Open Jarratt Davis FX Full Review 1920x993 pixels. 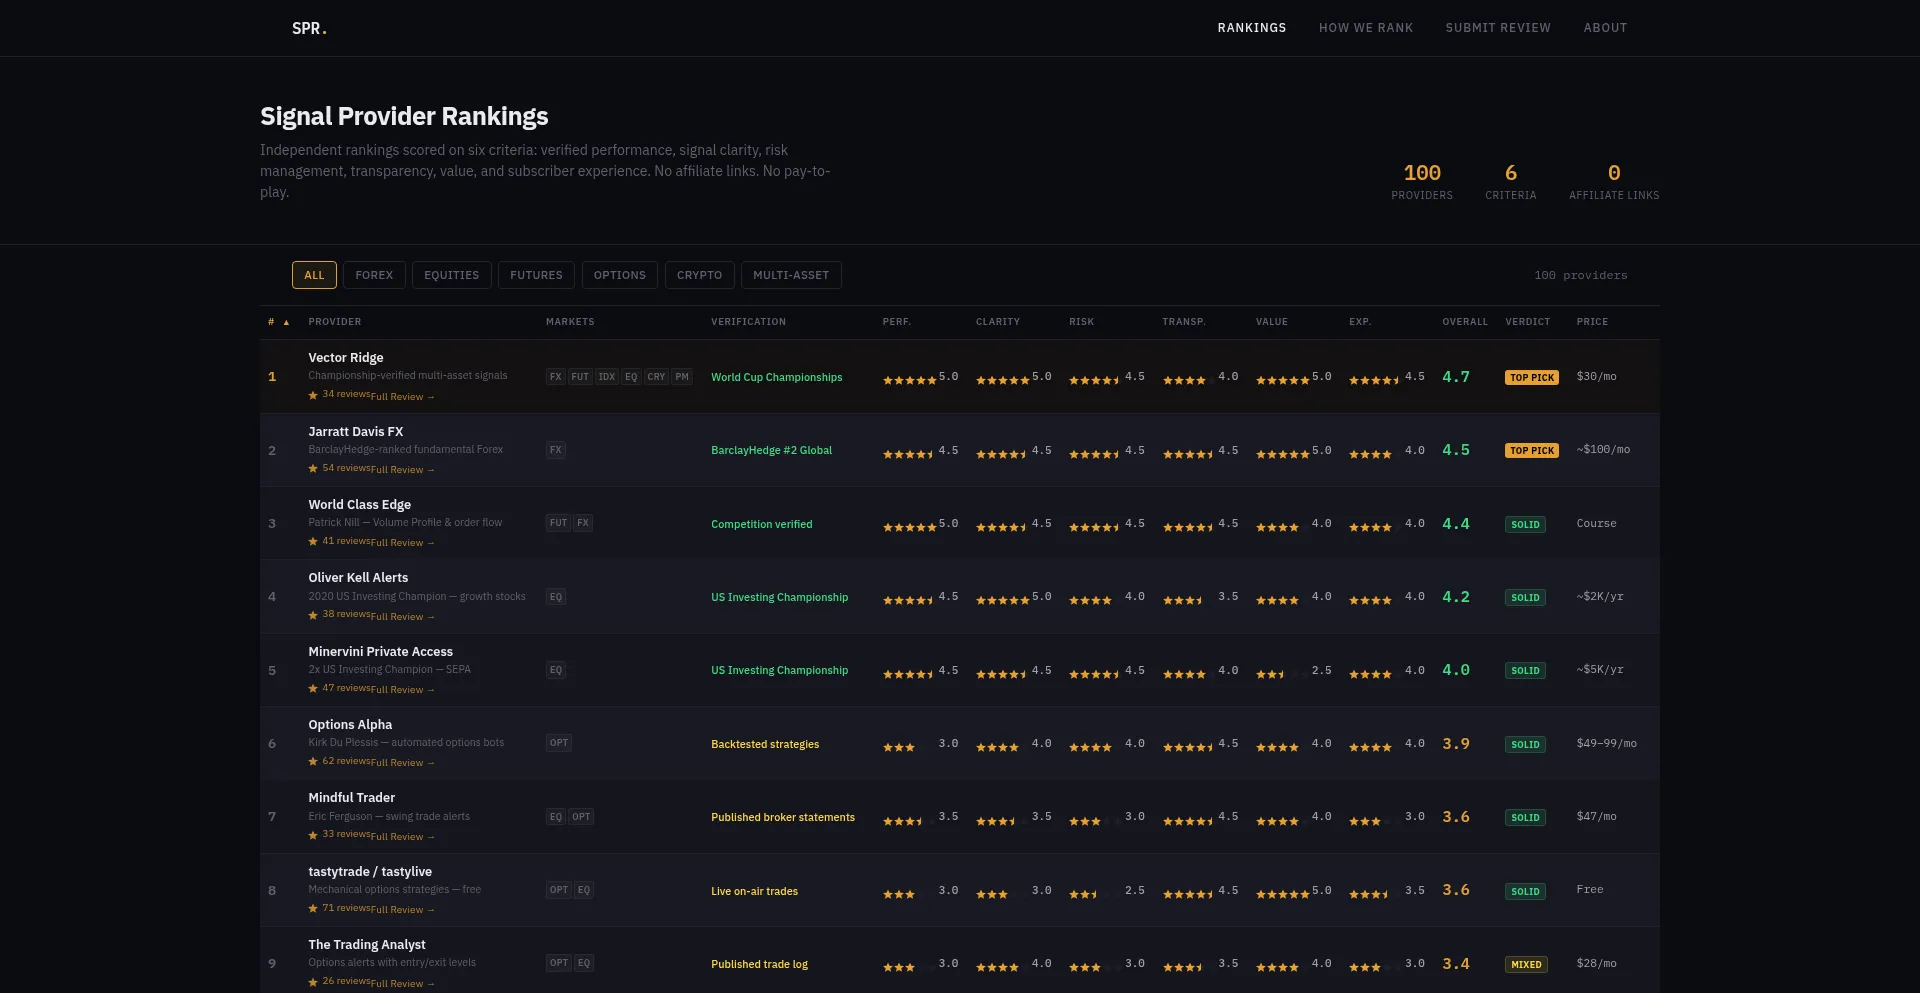(403, 470)
